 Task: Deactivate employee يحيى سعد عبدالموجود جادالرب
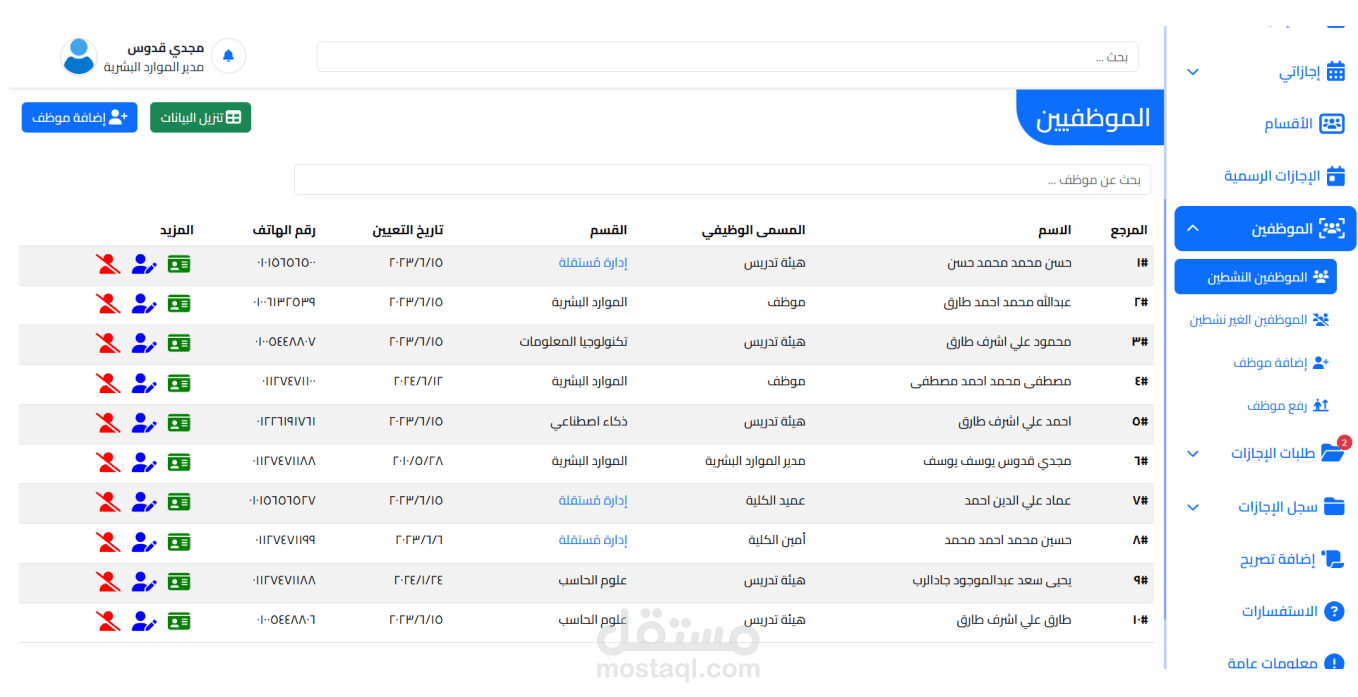pyautogui.click(x=108, y=581)
